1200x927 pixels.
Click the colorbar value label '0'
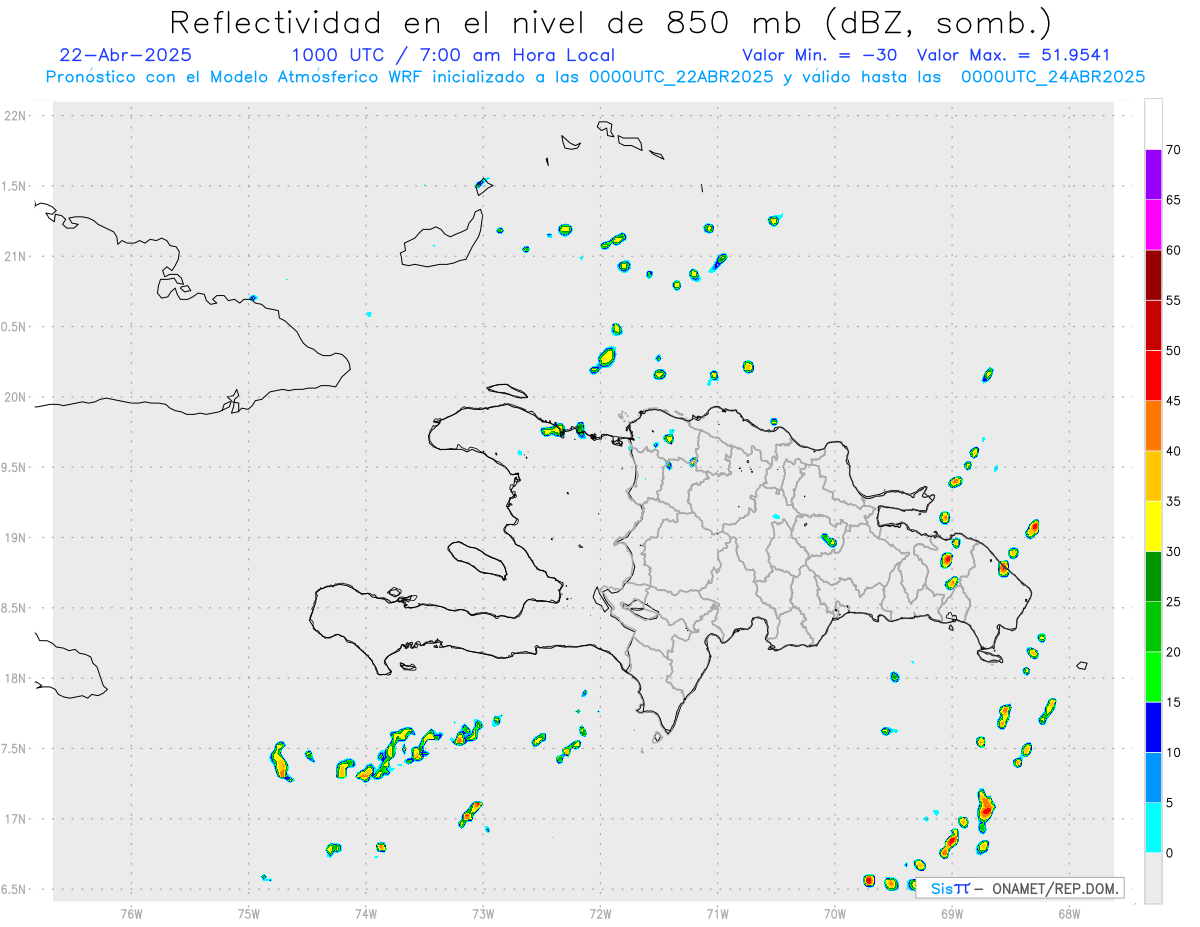pyautogui.click(x=1169, y=853)
